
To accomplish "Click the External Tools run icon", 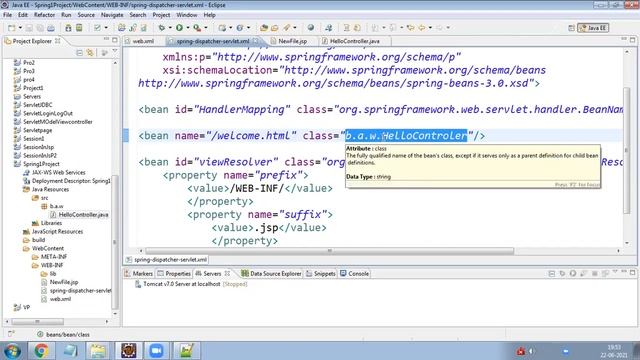I will coord(197,28).
